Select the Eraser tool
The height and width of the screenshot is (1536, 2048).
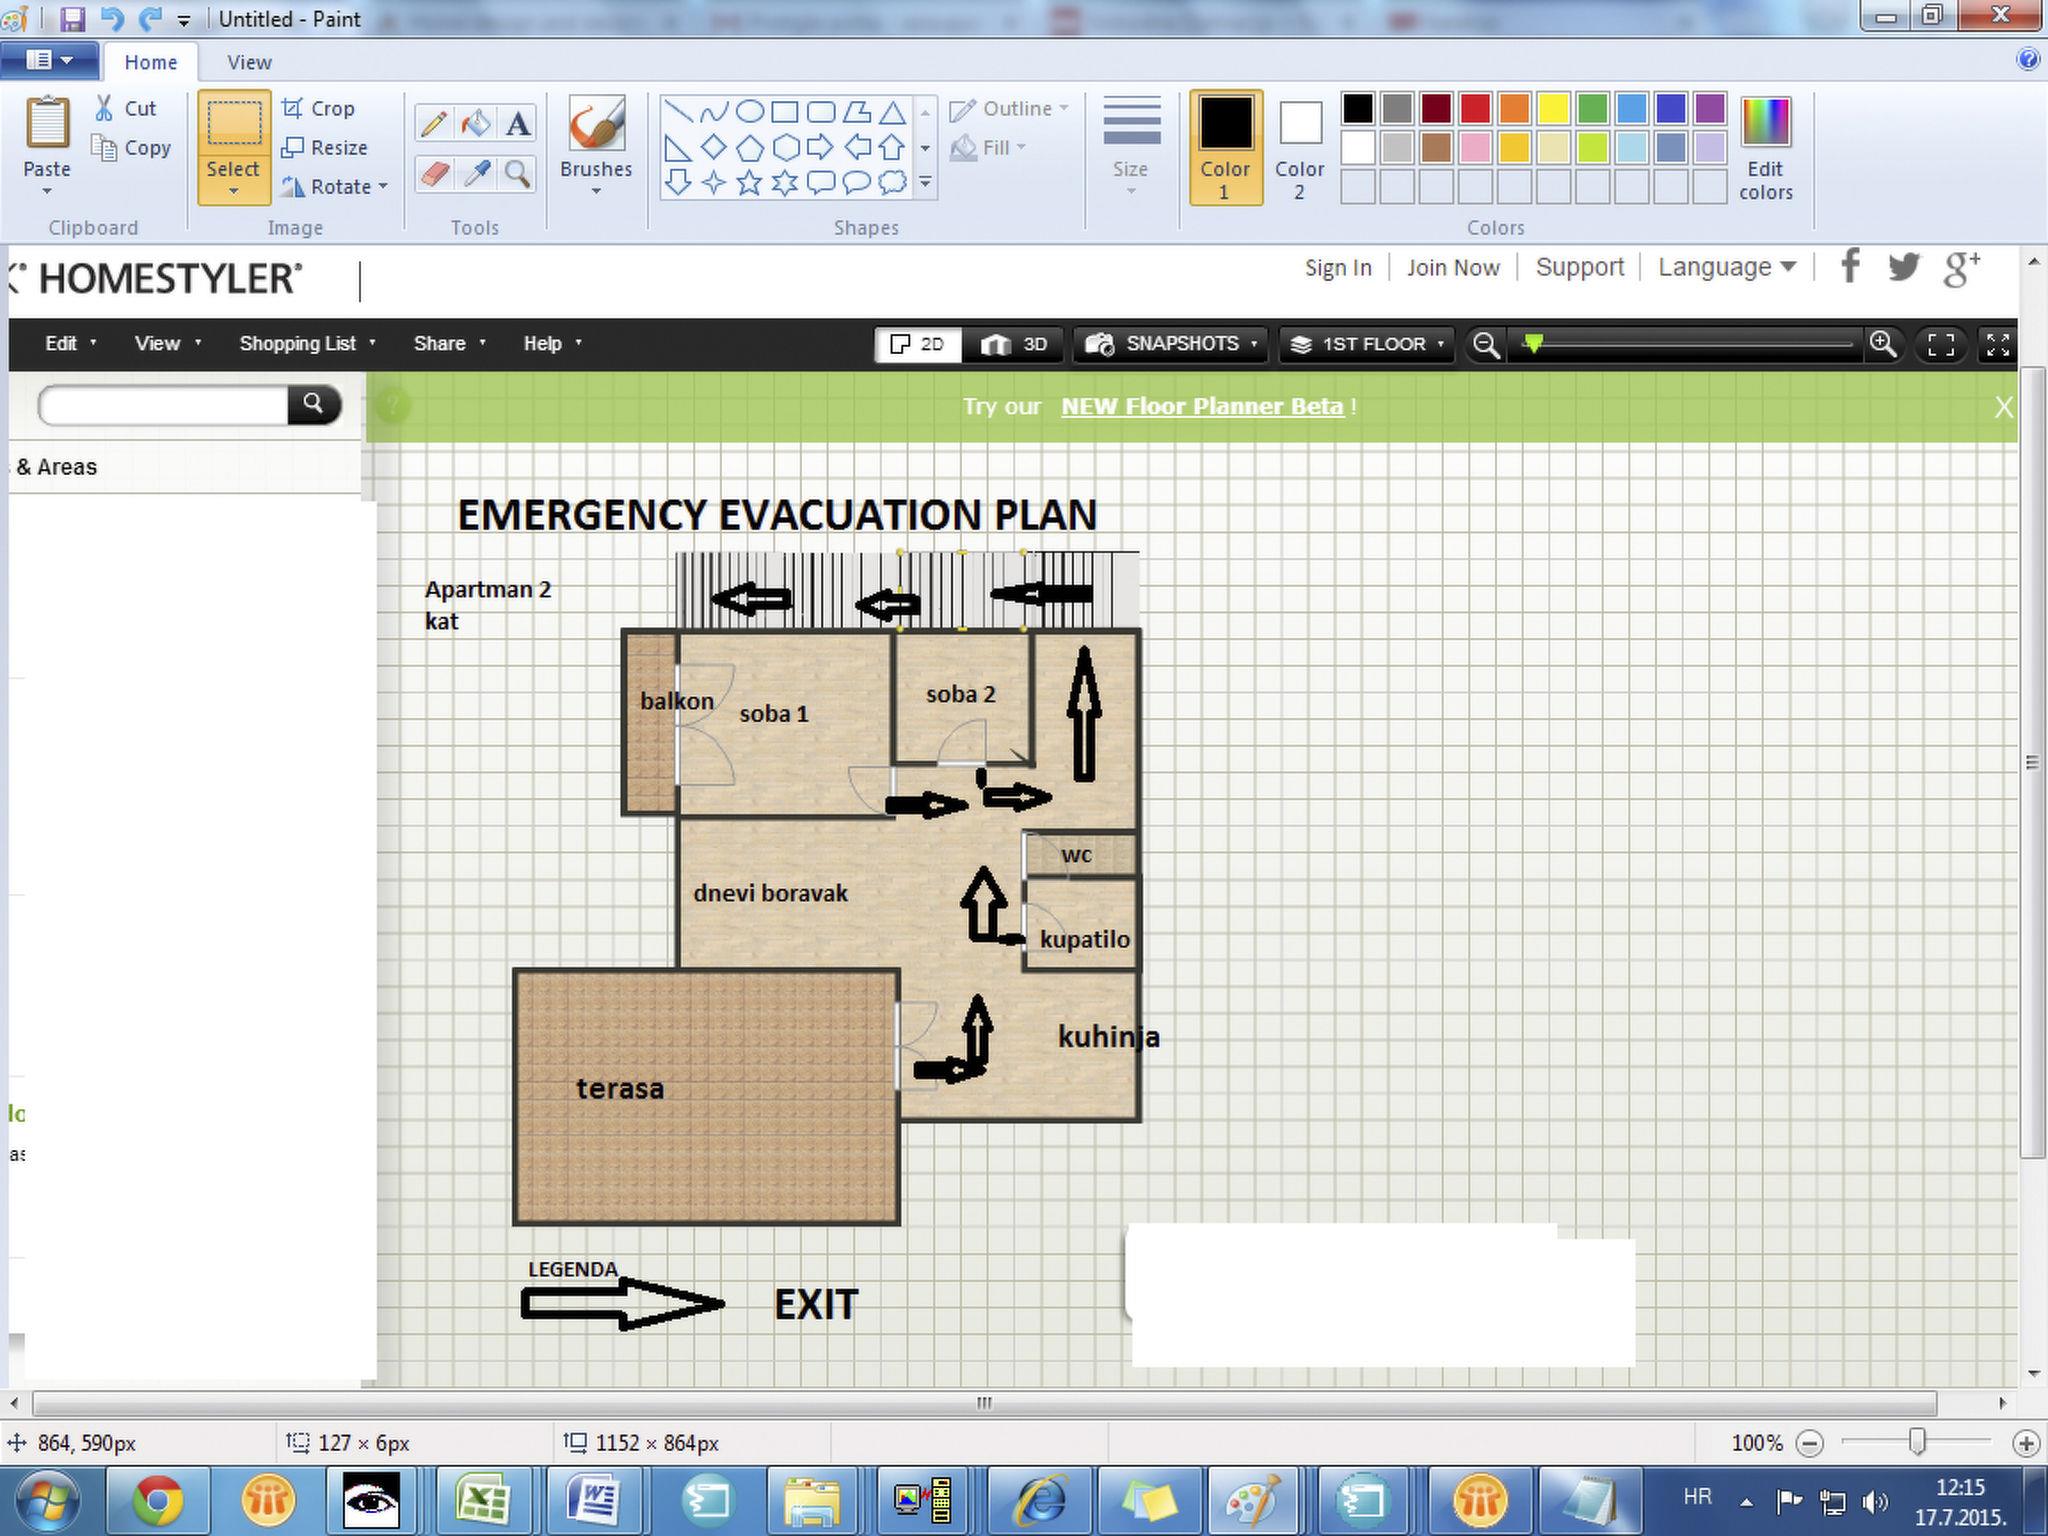pos(433,174)
